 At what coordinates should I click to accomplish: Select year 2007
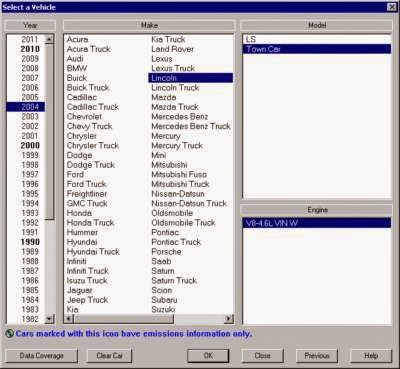coord(30,78)
